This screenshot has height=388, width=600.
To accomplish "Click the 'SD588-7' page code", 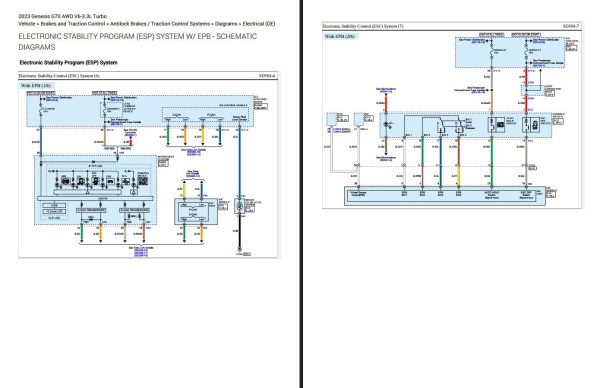I will pos(571,26).
